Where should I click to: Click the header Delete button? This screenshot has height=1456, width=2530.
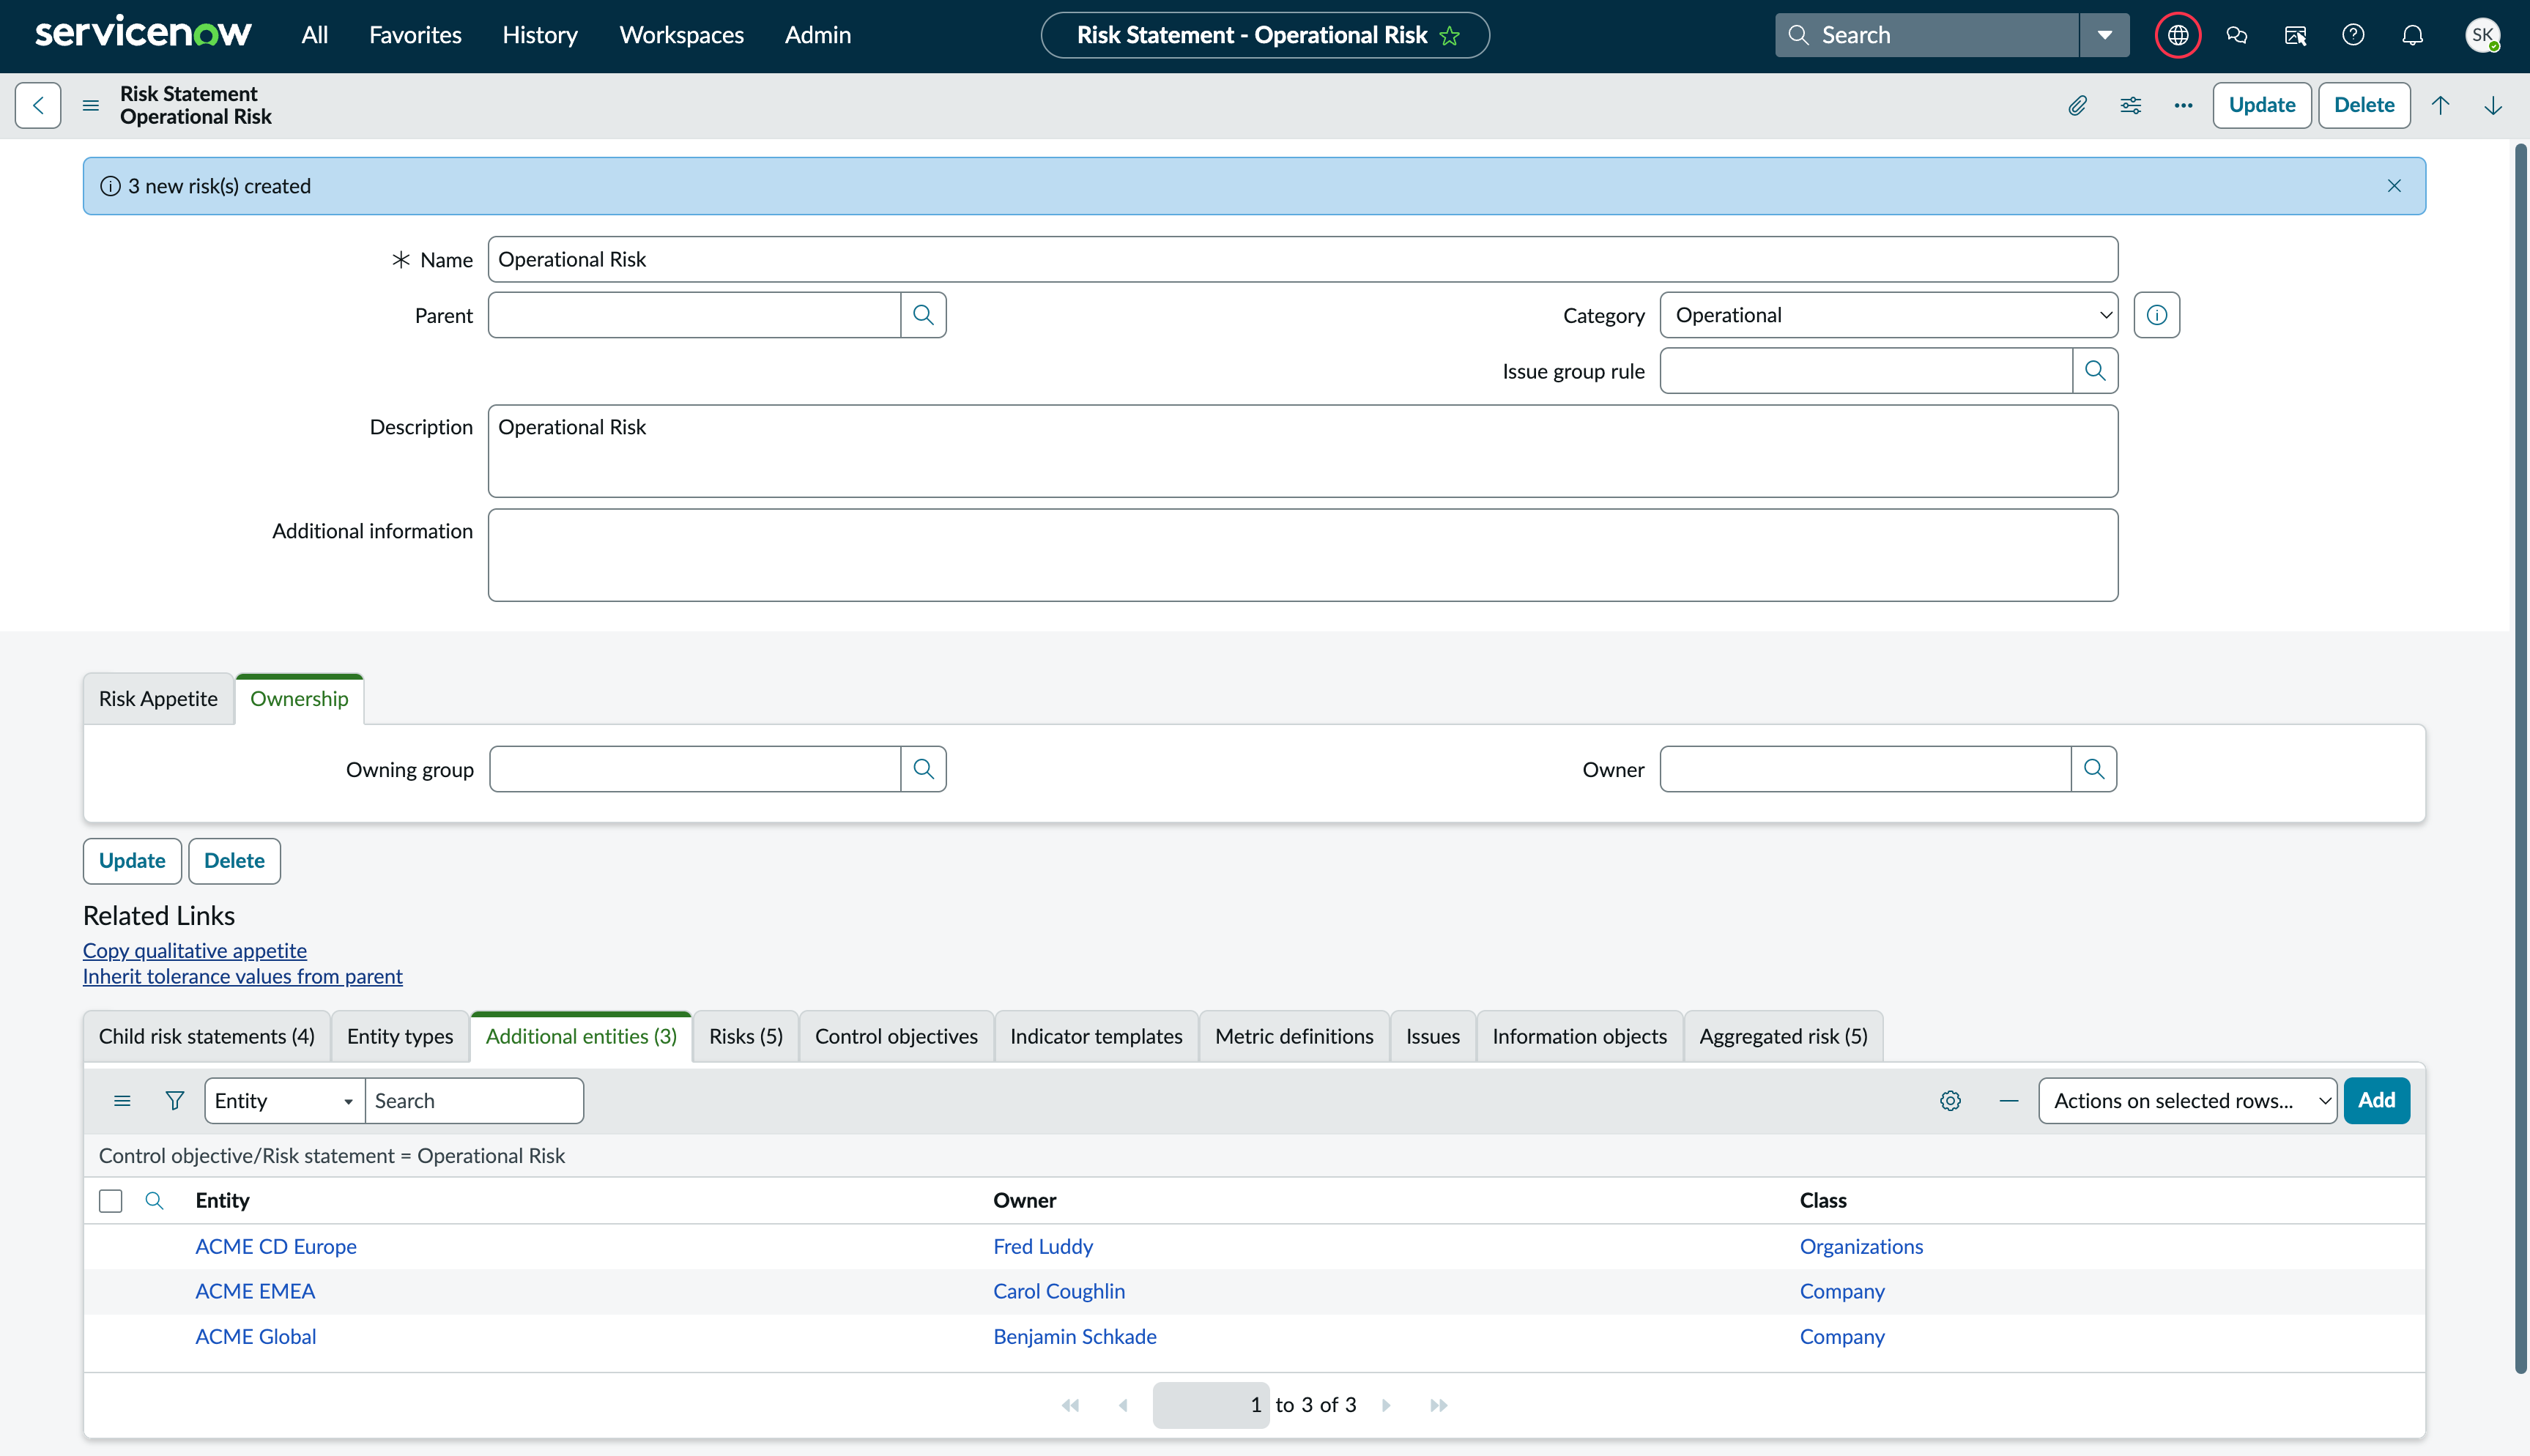2364,105
